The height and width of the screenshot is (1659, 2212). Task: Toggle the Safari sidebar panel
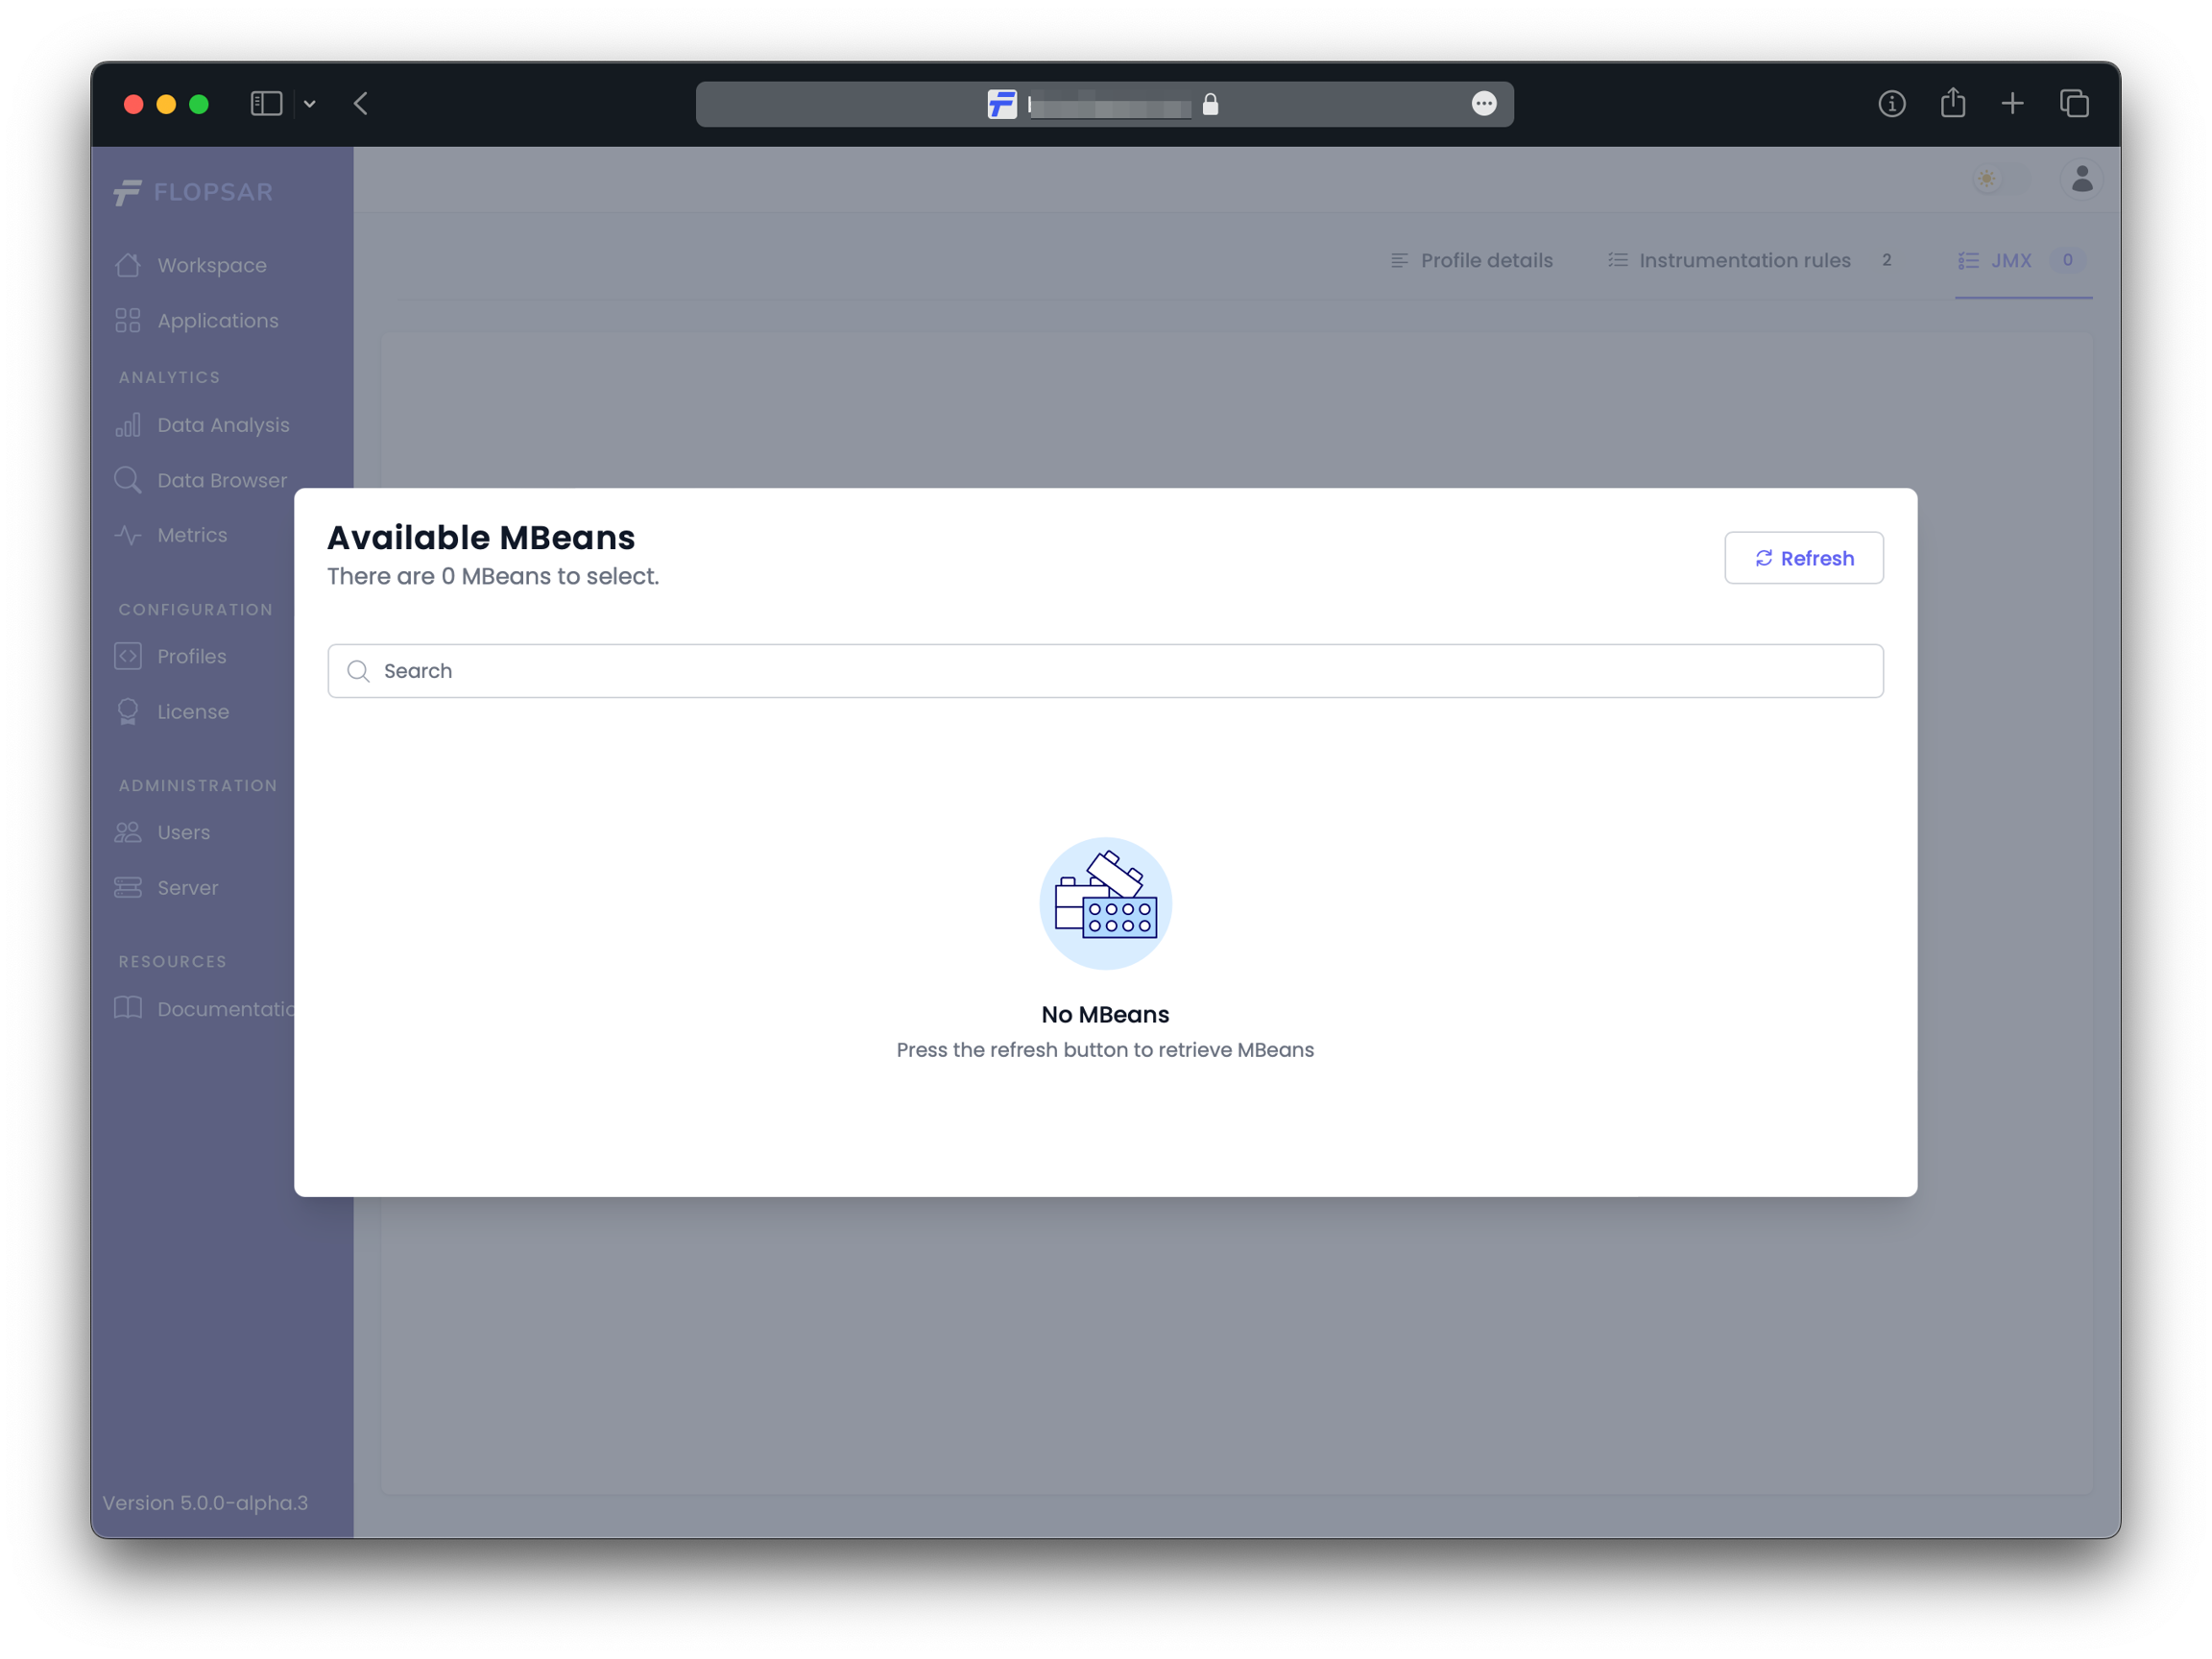266,104
